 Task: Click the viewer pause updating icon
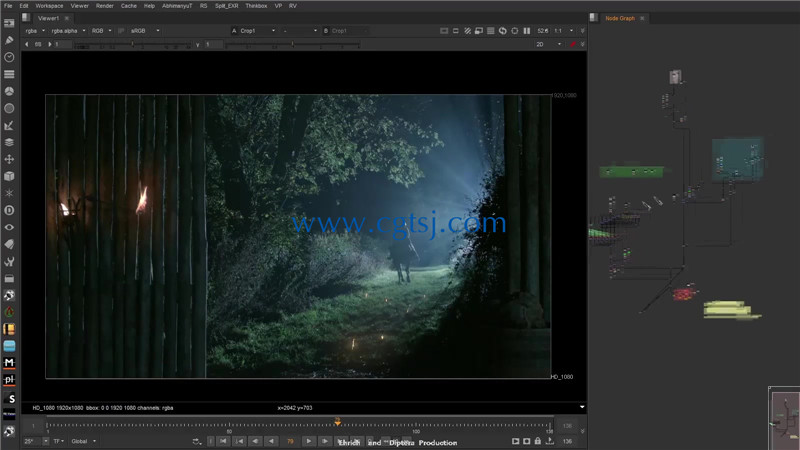tap(527, 31)
